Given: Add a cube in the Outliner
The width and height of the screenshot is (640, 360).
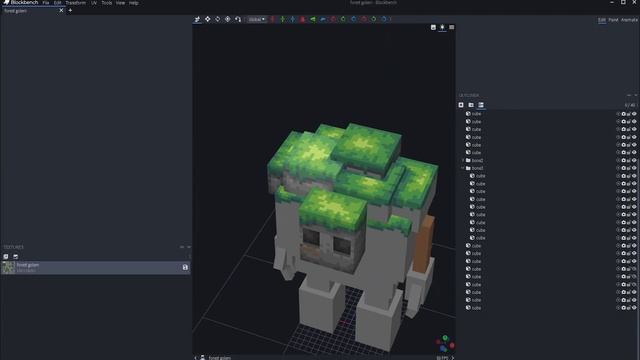Looking at the screenshot, I should click(x=461, y=105).
